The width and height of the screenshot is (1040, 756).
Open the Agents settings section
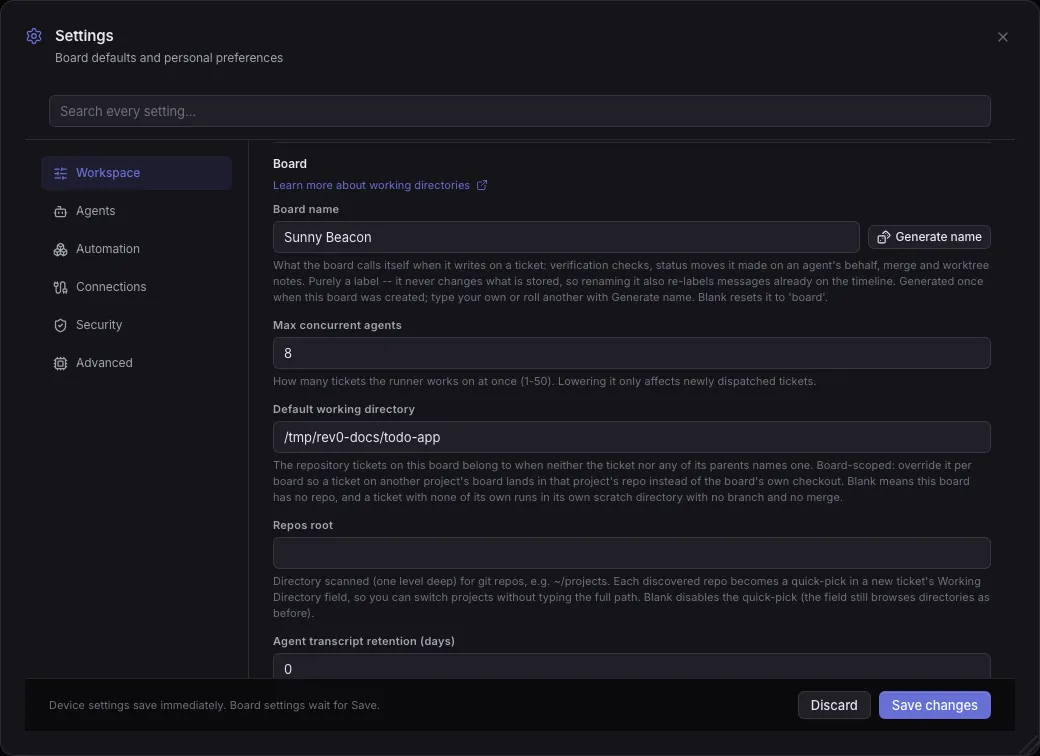coord(137,211)
